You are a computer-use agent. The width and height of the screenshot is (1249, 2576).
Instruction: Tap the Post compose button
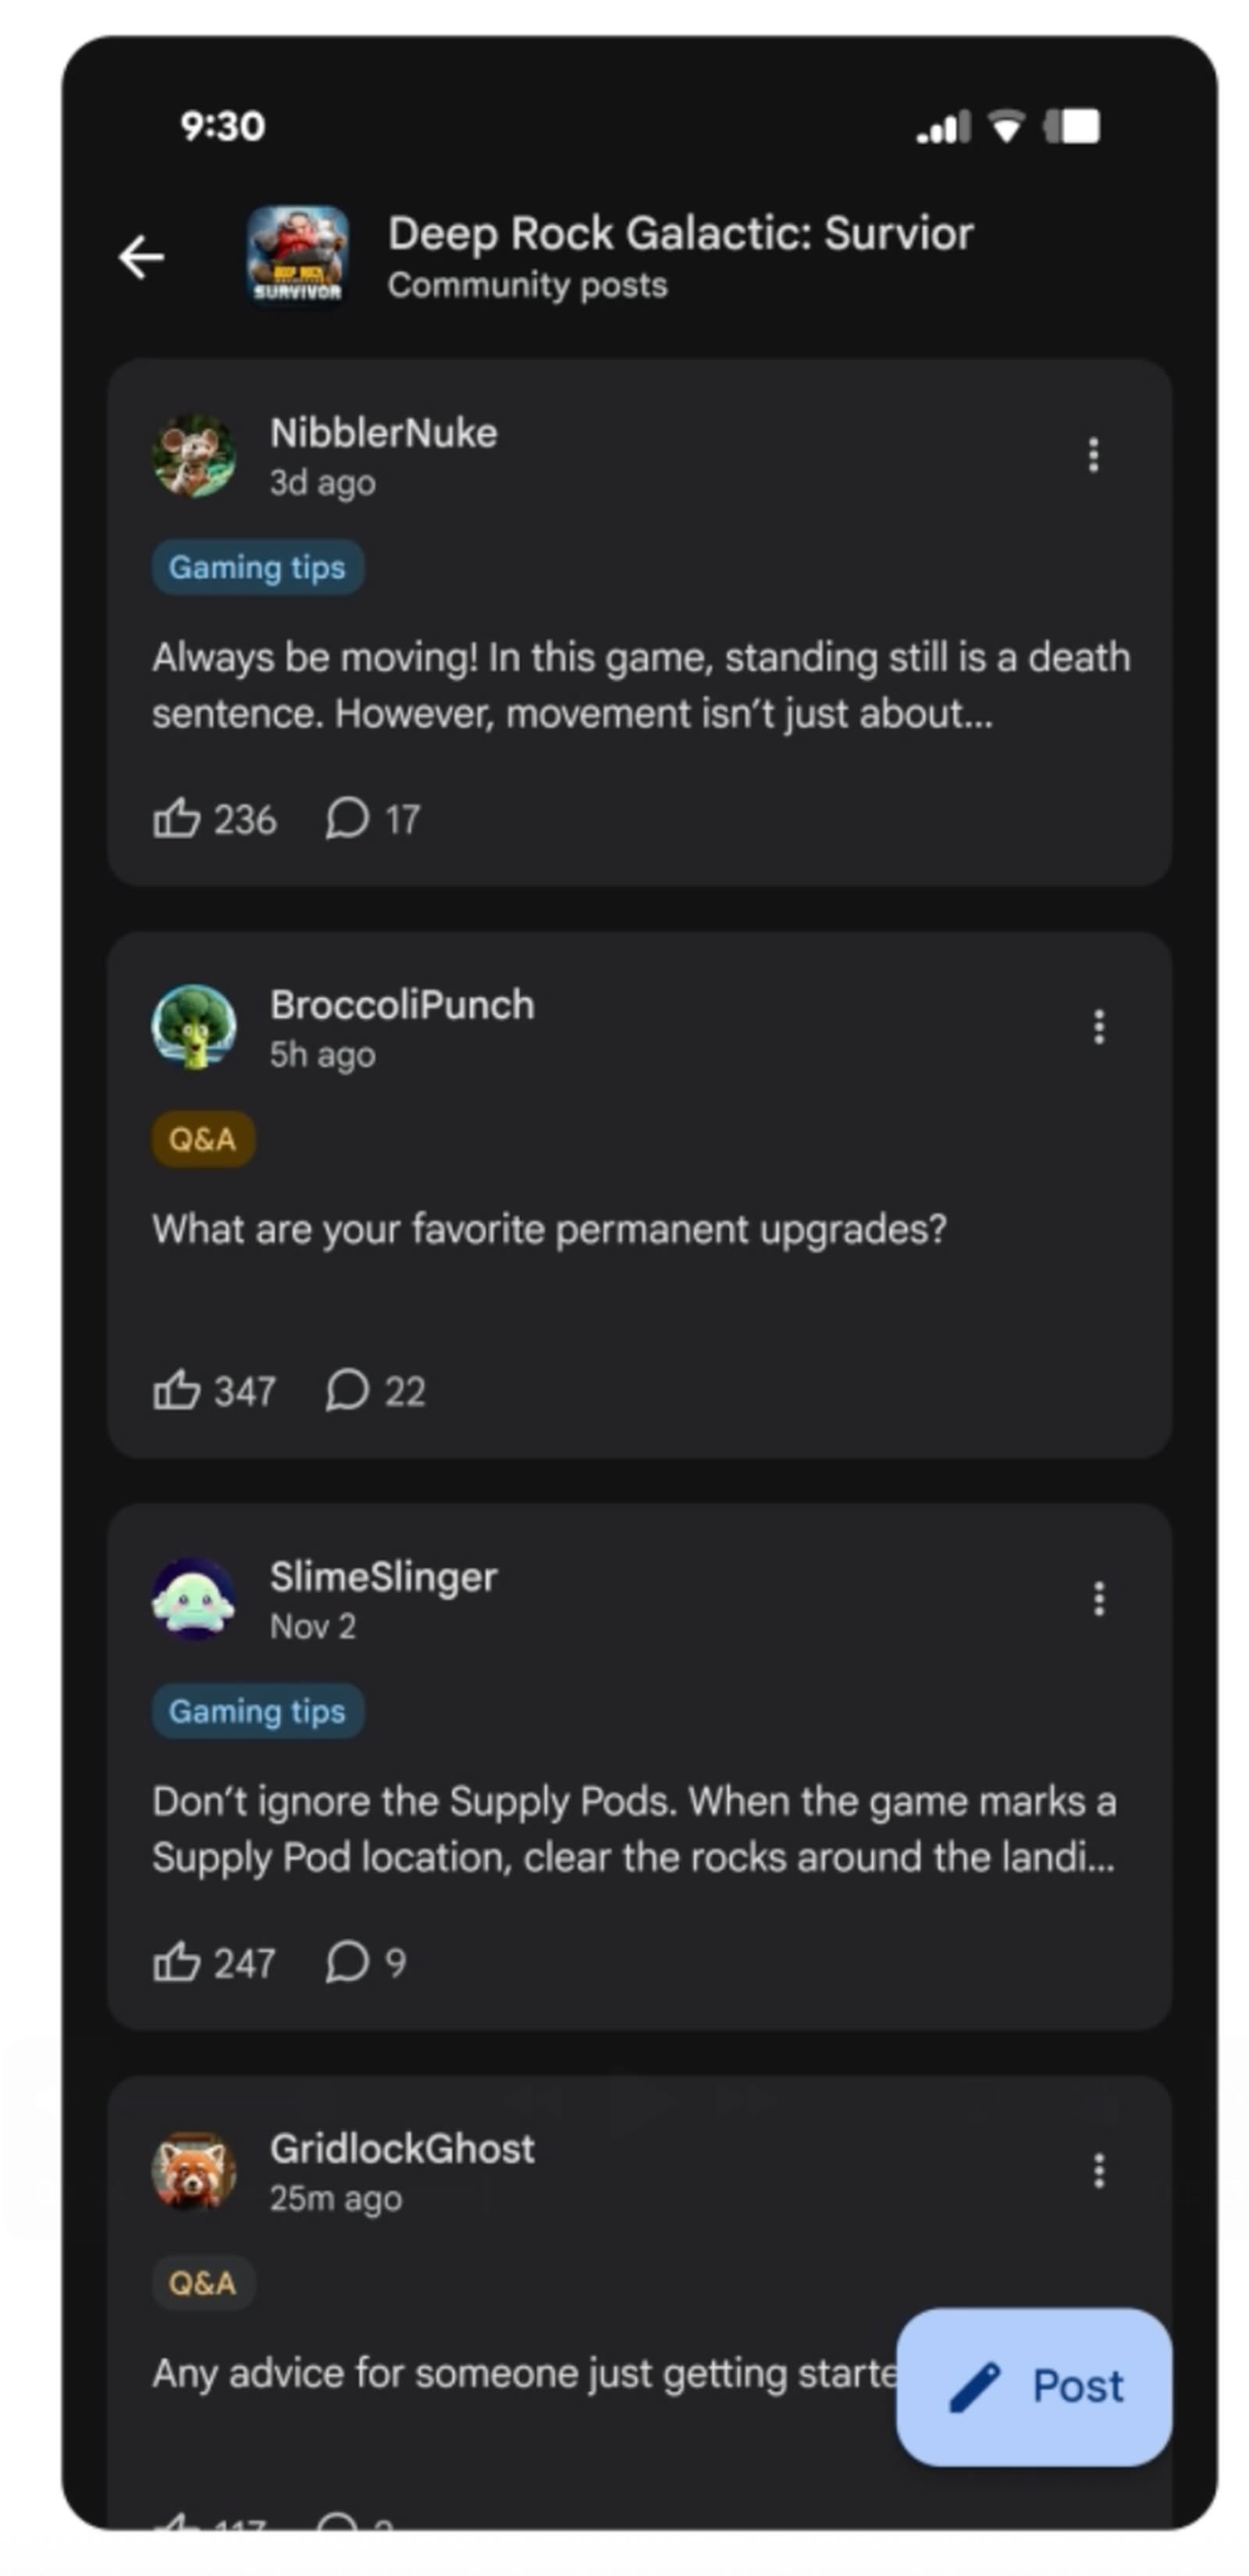(1033, 2386)
